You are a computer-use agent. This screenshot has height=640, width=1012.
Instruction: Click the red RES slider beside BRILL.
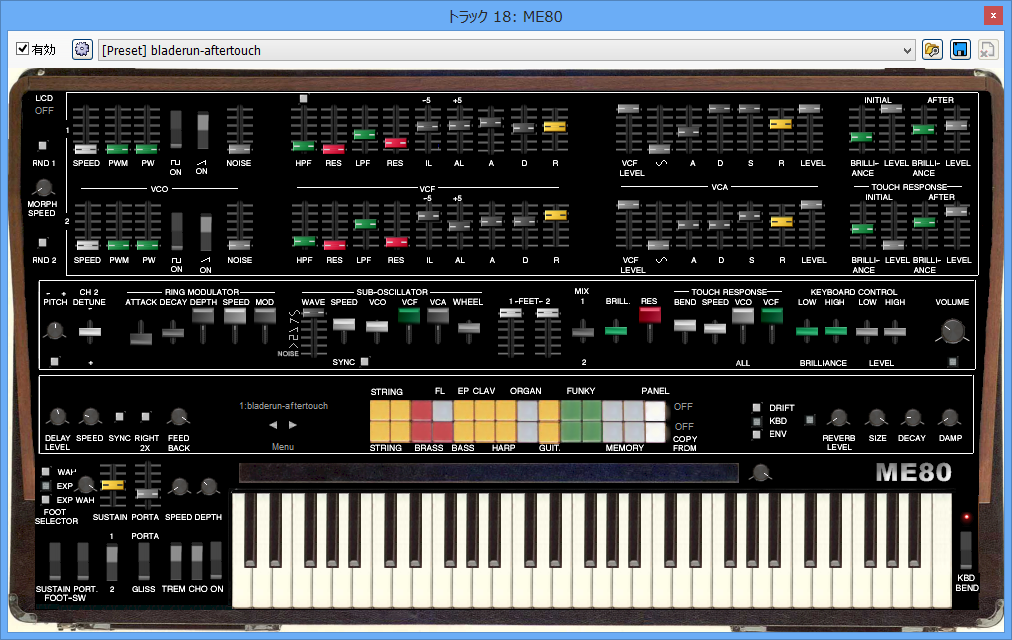(x=650, y=315)
